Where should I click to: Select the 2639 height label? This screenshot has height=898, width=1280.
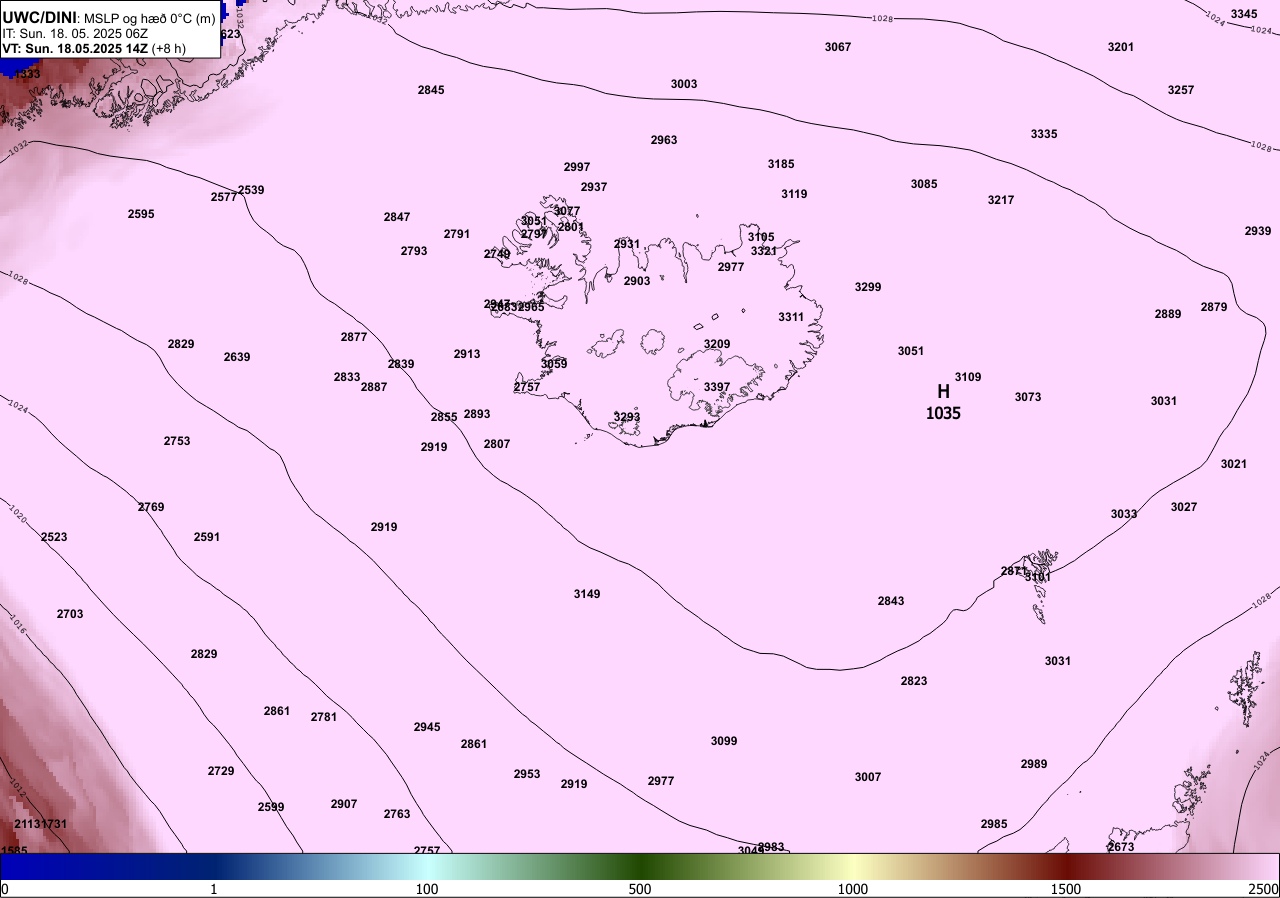click(x=237, y=357)
